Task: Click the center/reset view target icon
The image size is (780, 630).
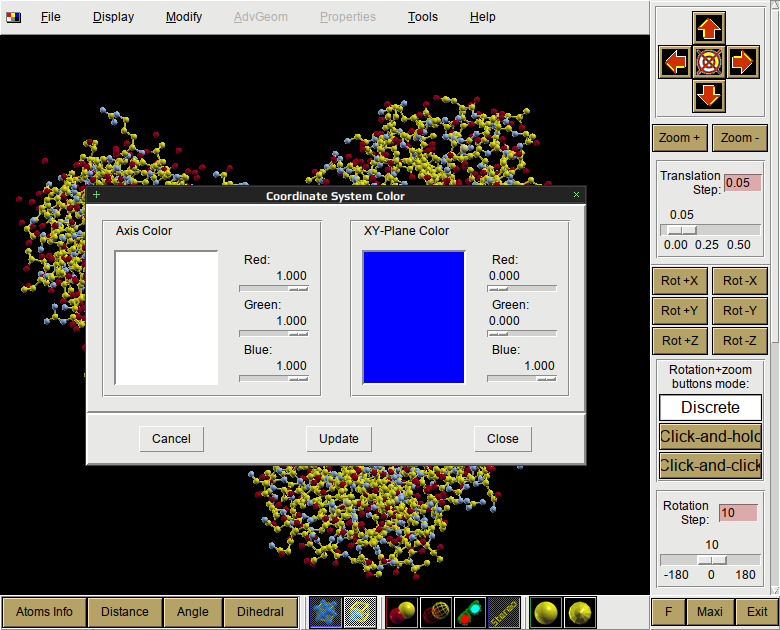Action: coord(709,62)
